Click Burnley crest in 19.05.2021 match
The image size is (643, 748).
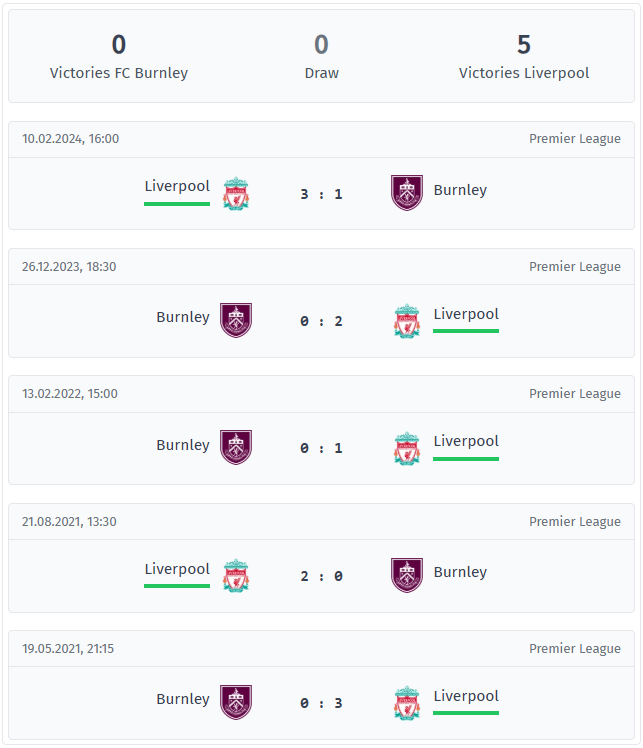pos(236,702)
